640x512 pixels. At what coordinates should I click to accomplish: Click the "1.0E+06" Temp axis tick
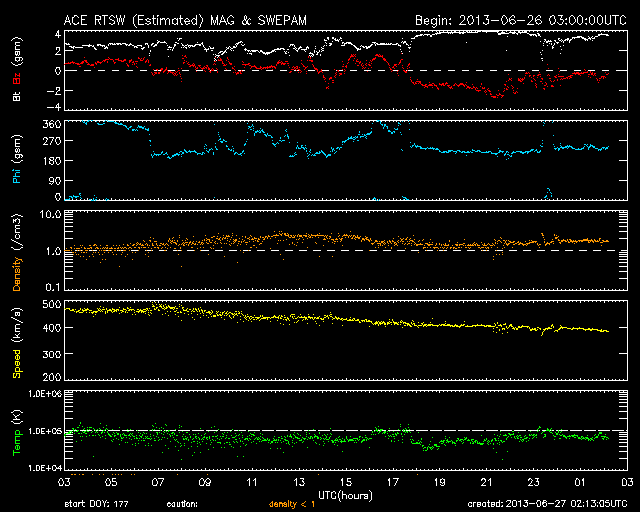pos(45,394)
